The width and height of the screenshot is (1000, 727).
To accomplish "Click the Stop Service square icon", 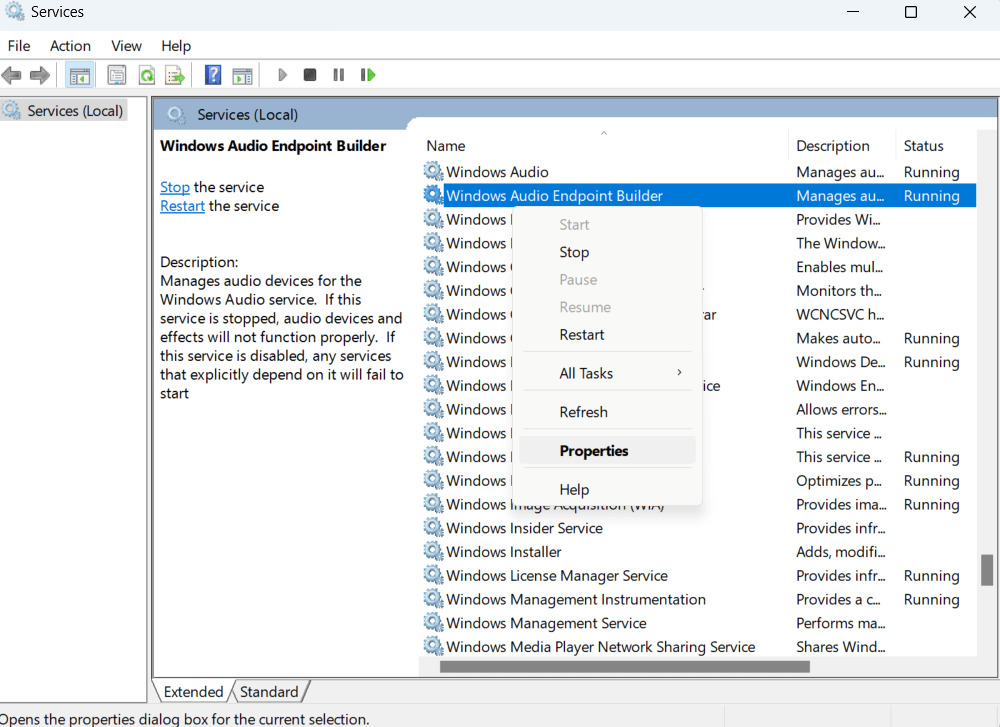I will (310, 75).
